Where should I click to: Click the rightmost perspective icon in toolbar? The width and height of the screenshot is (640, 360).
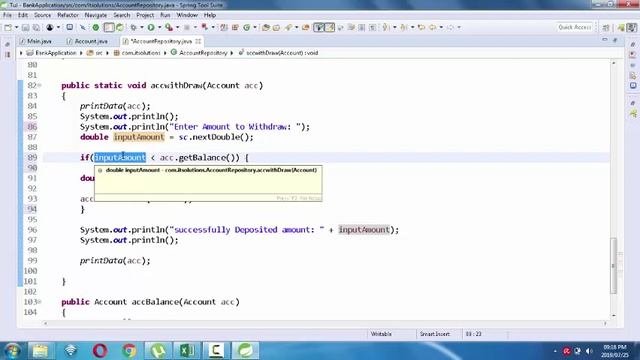pyautogui.click(x=631, y=28)
